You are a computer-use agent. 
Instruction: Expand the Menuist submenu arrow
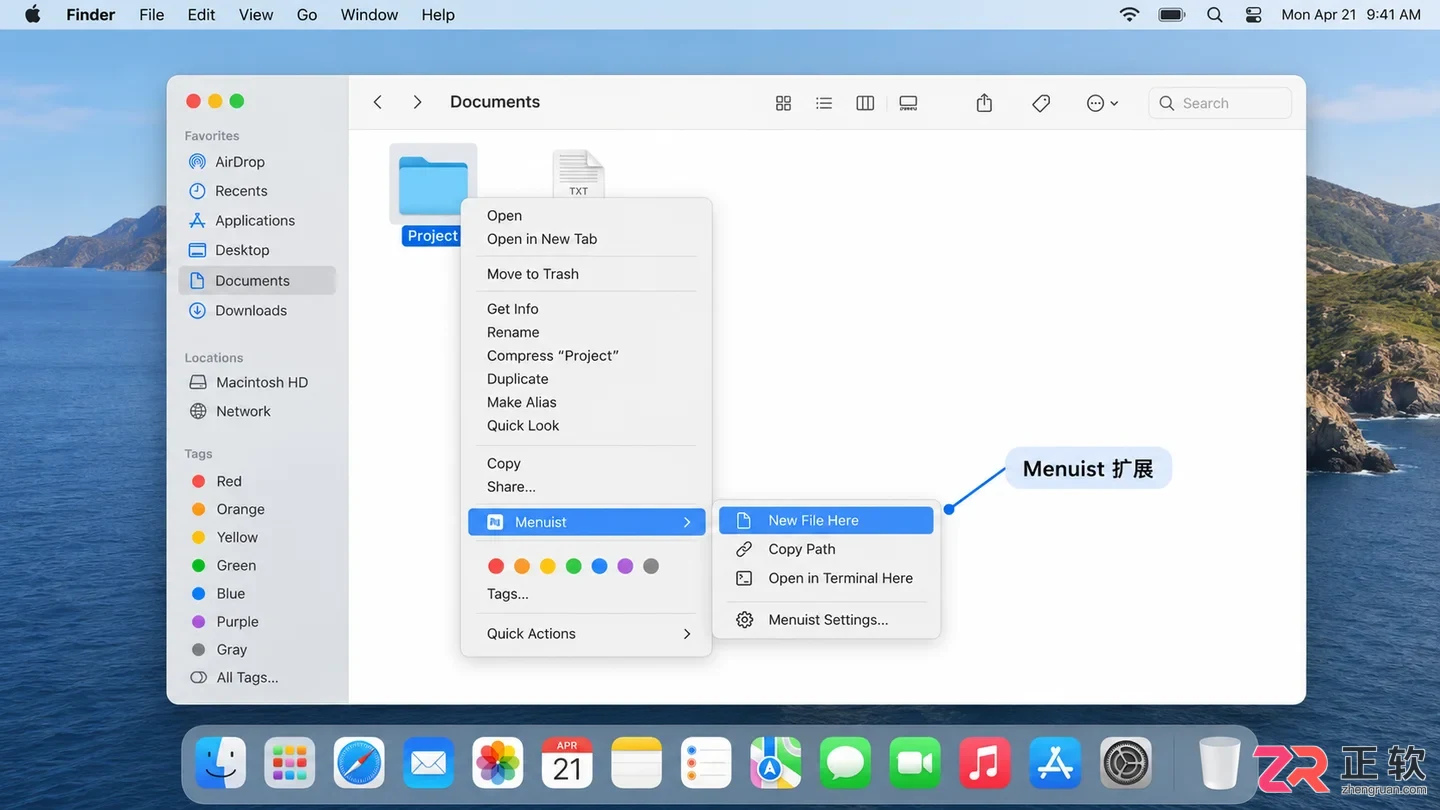point(687,522)
